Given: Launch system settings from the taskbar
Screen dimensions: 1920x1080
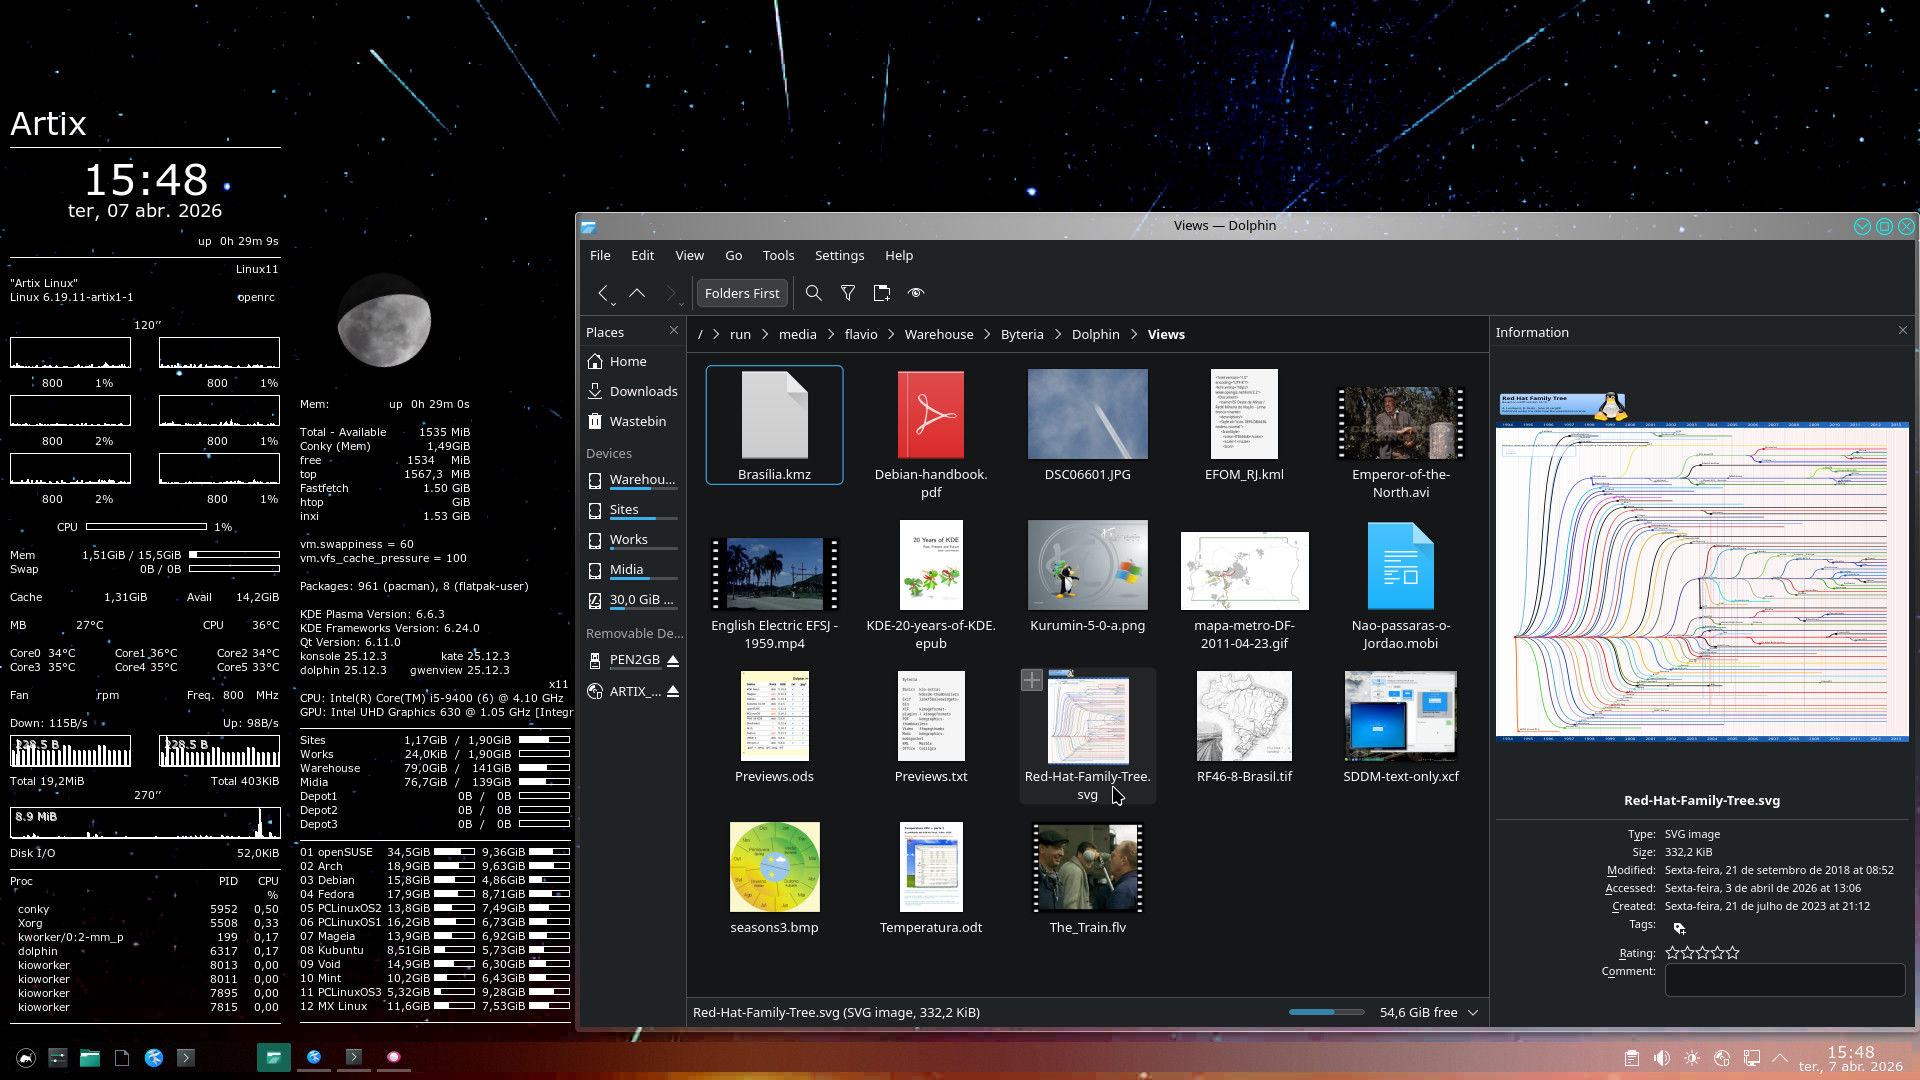Looking at the screenshot, I should tap(58, 1057).
